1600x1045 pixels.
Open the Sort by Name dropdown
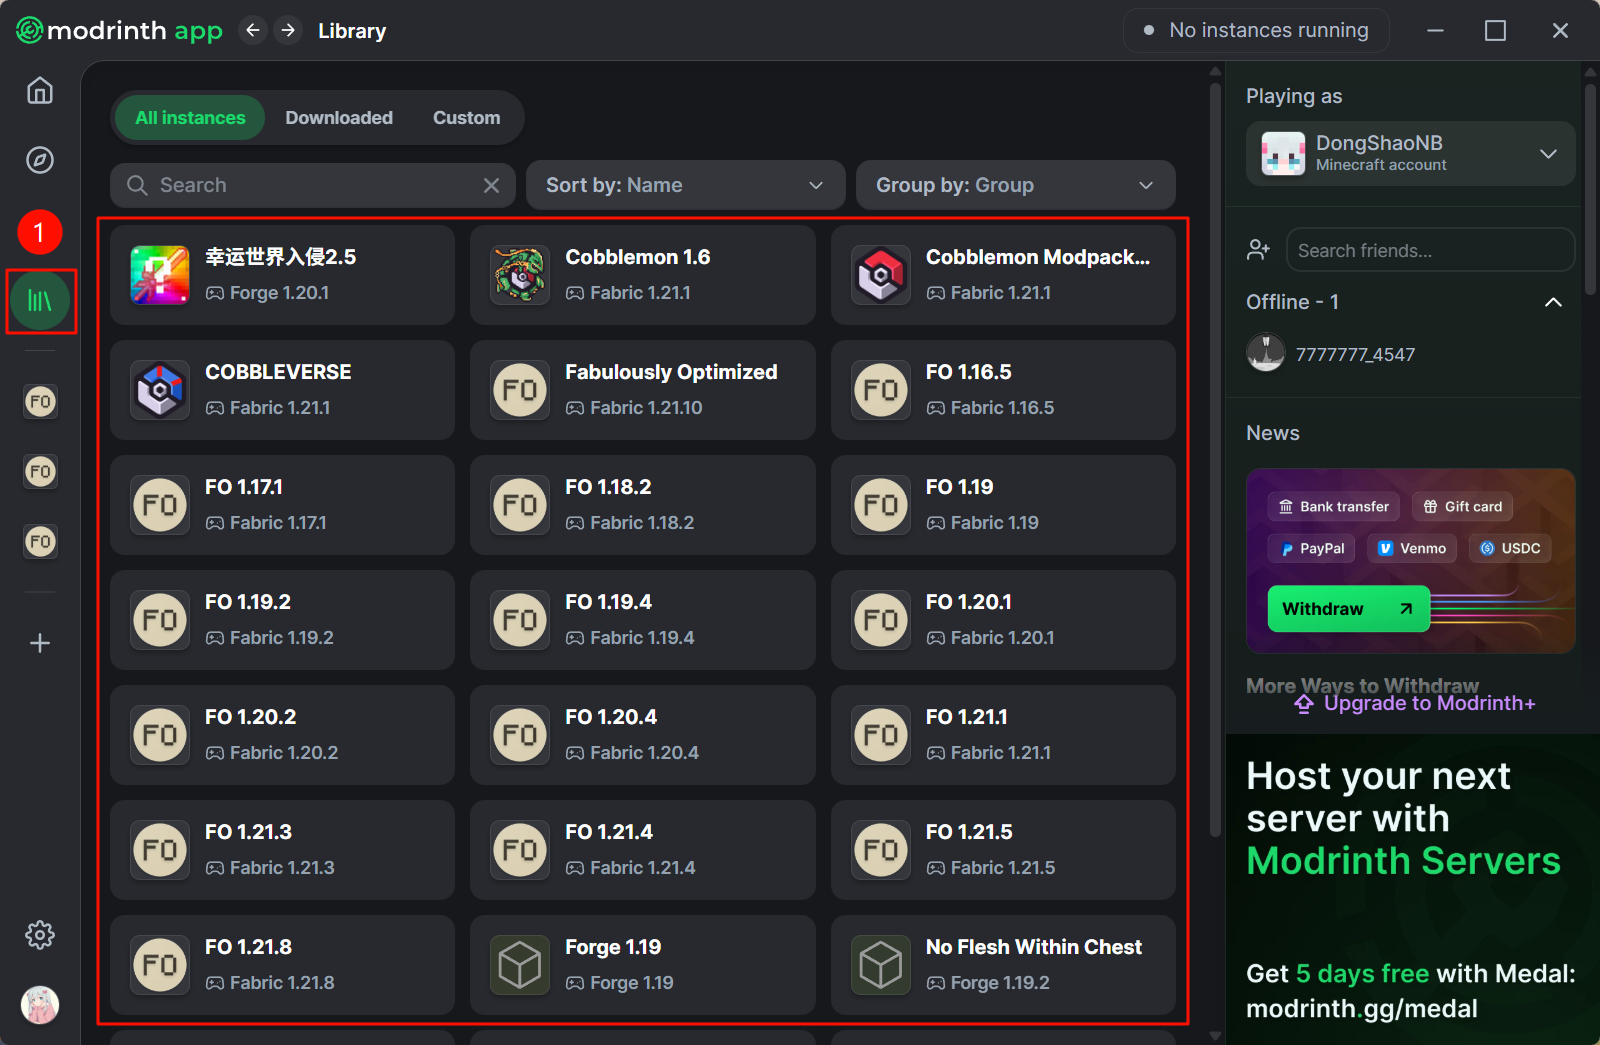click(685, 185)
